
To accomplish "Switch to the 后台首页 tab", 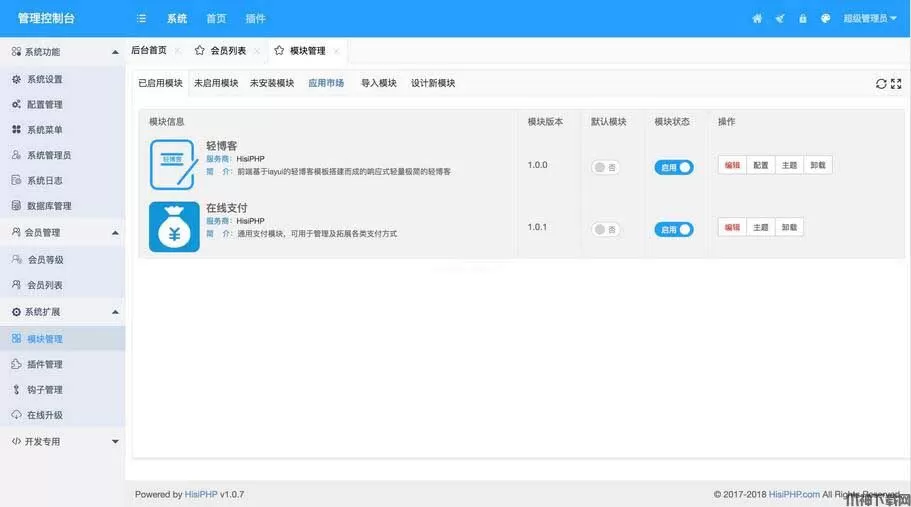I will pyautogui.click(x=149, y=51).
